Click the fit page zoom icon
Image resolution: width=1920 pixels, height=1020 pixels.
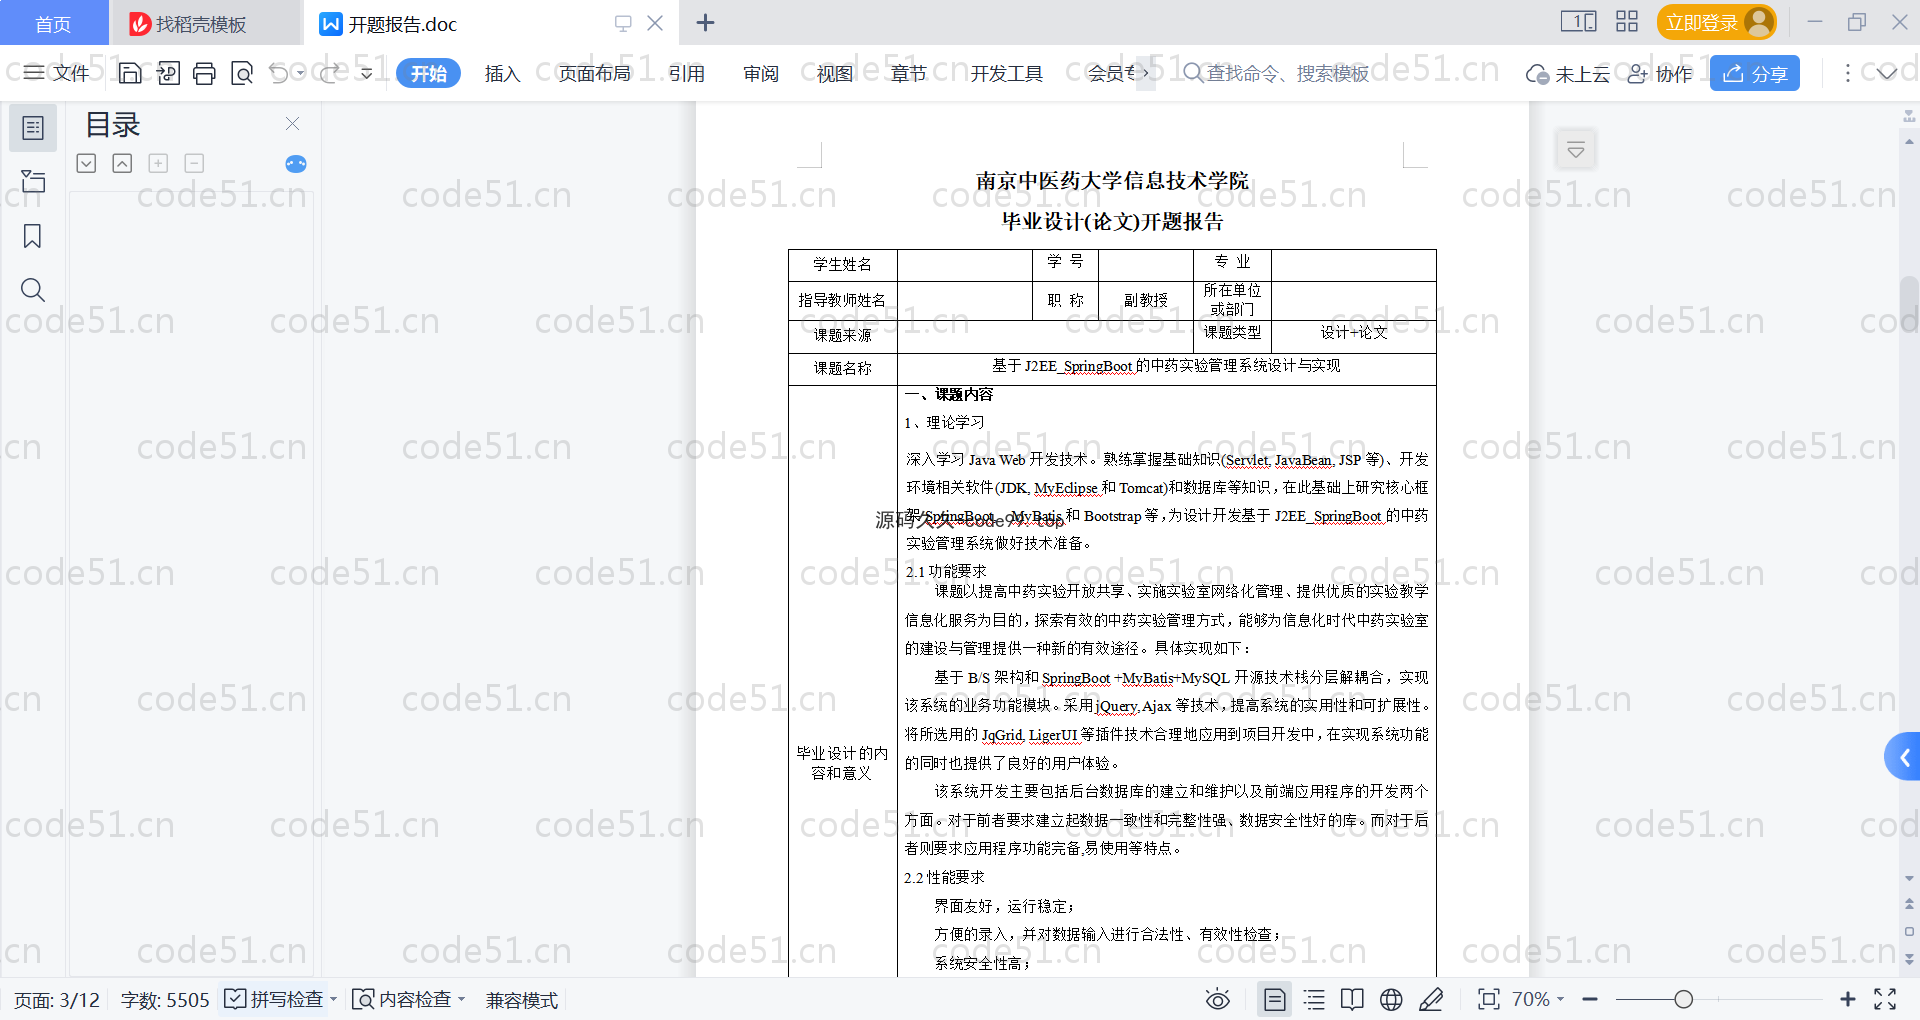click(1489, 1000)
